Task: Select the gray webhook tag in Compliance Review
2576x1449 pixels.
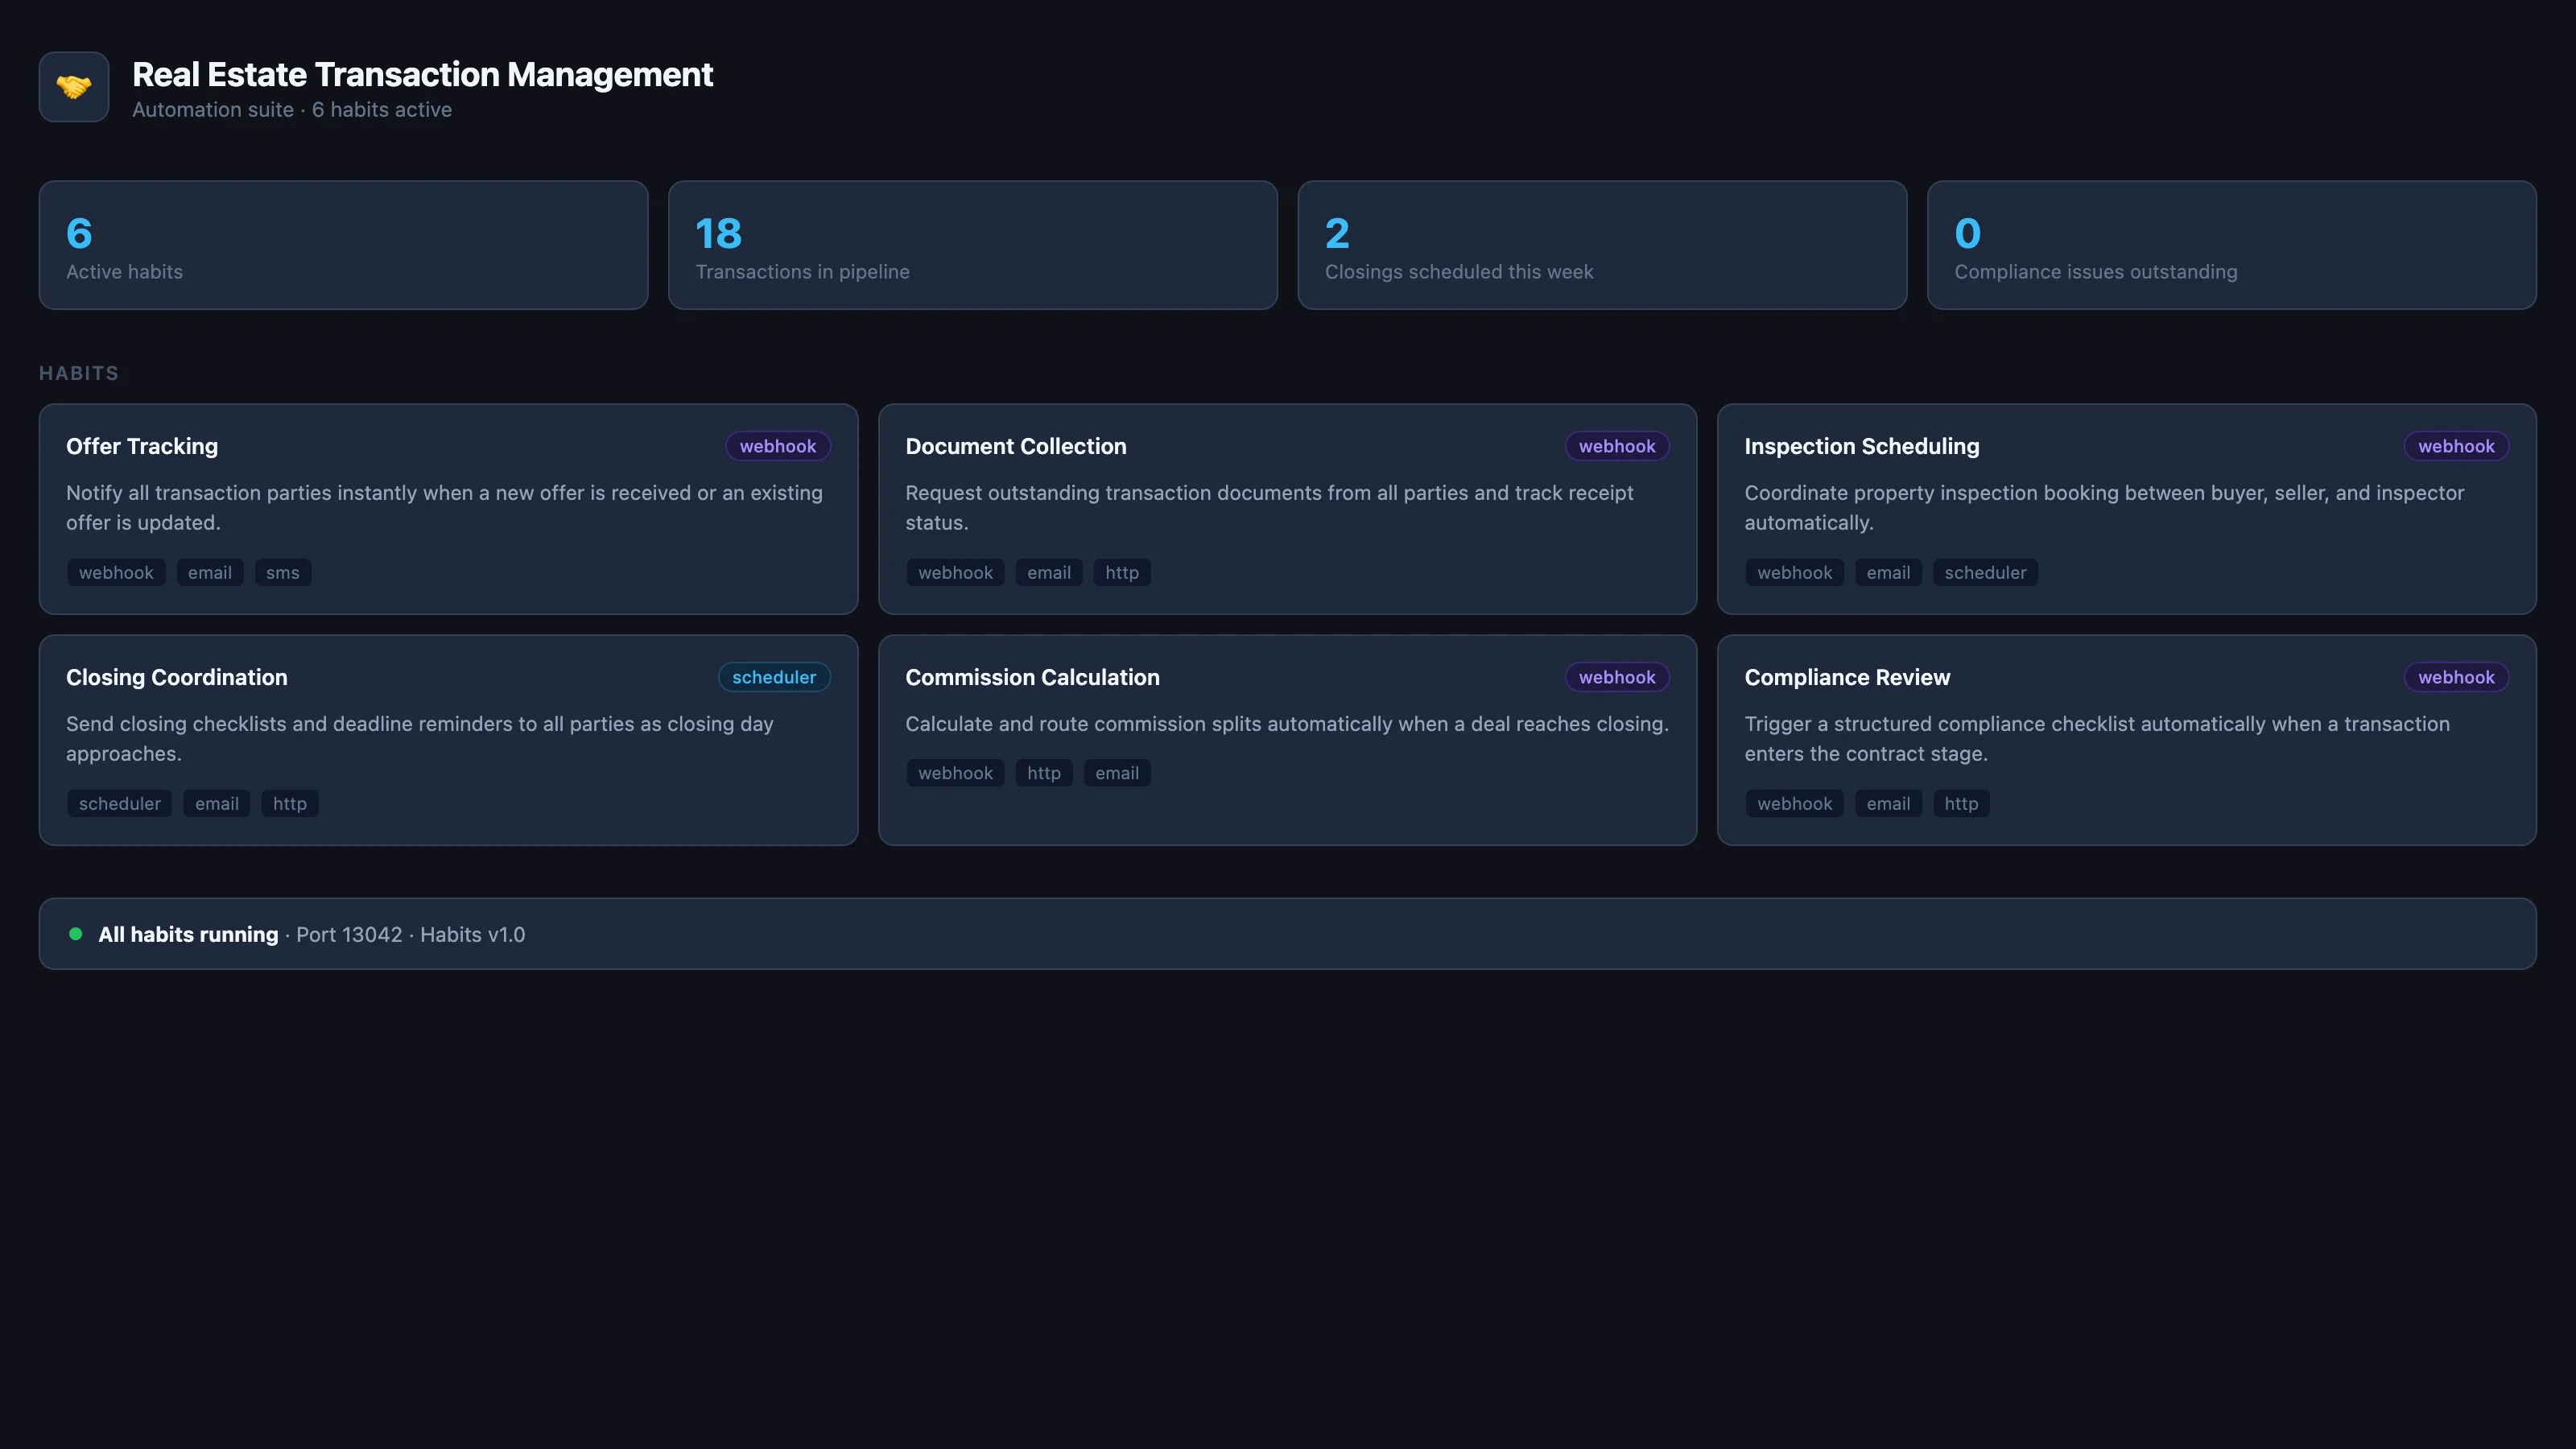Action: [1795, 804]
